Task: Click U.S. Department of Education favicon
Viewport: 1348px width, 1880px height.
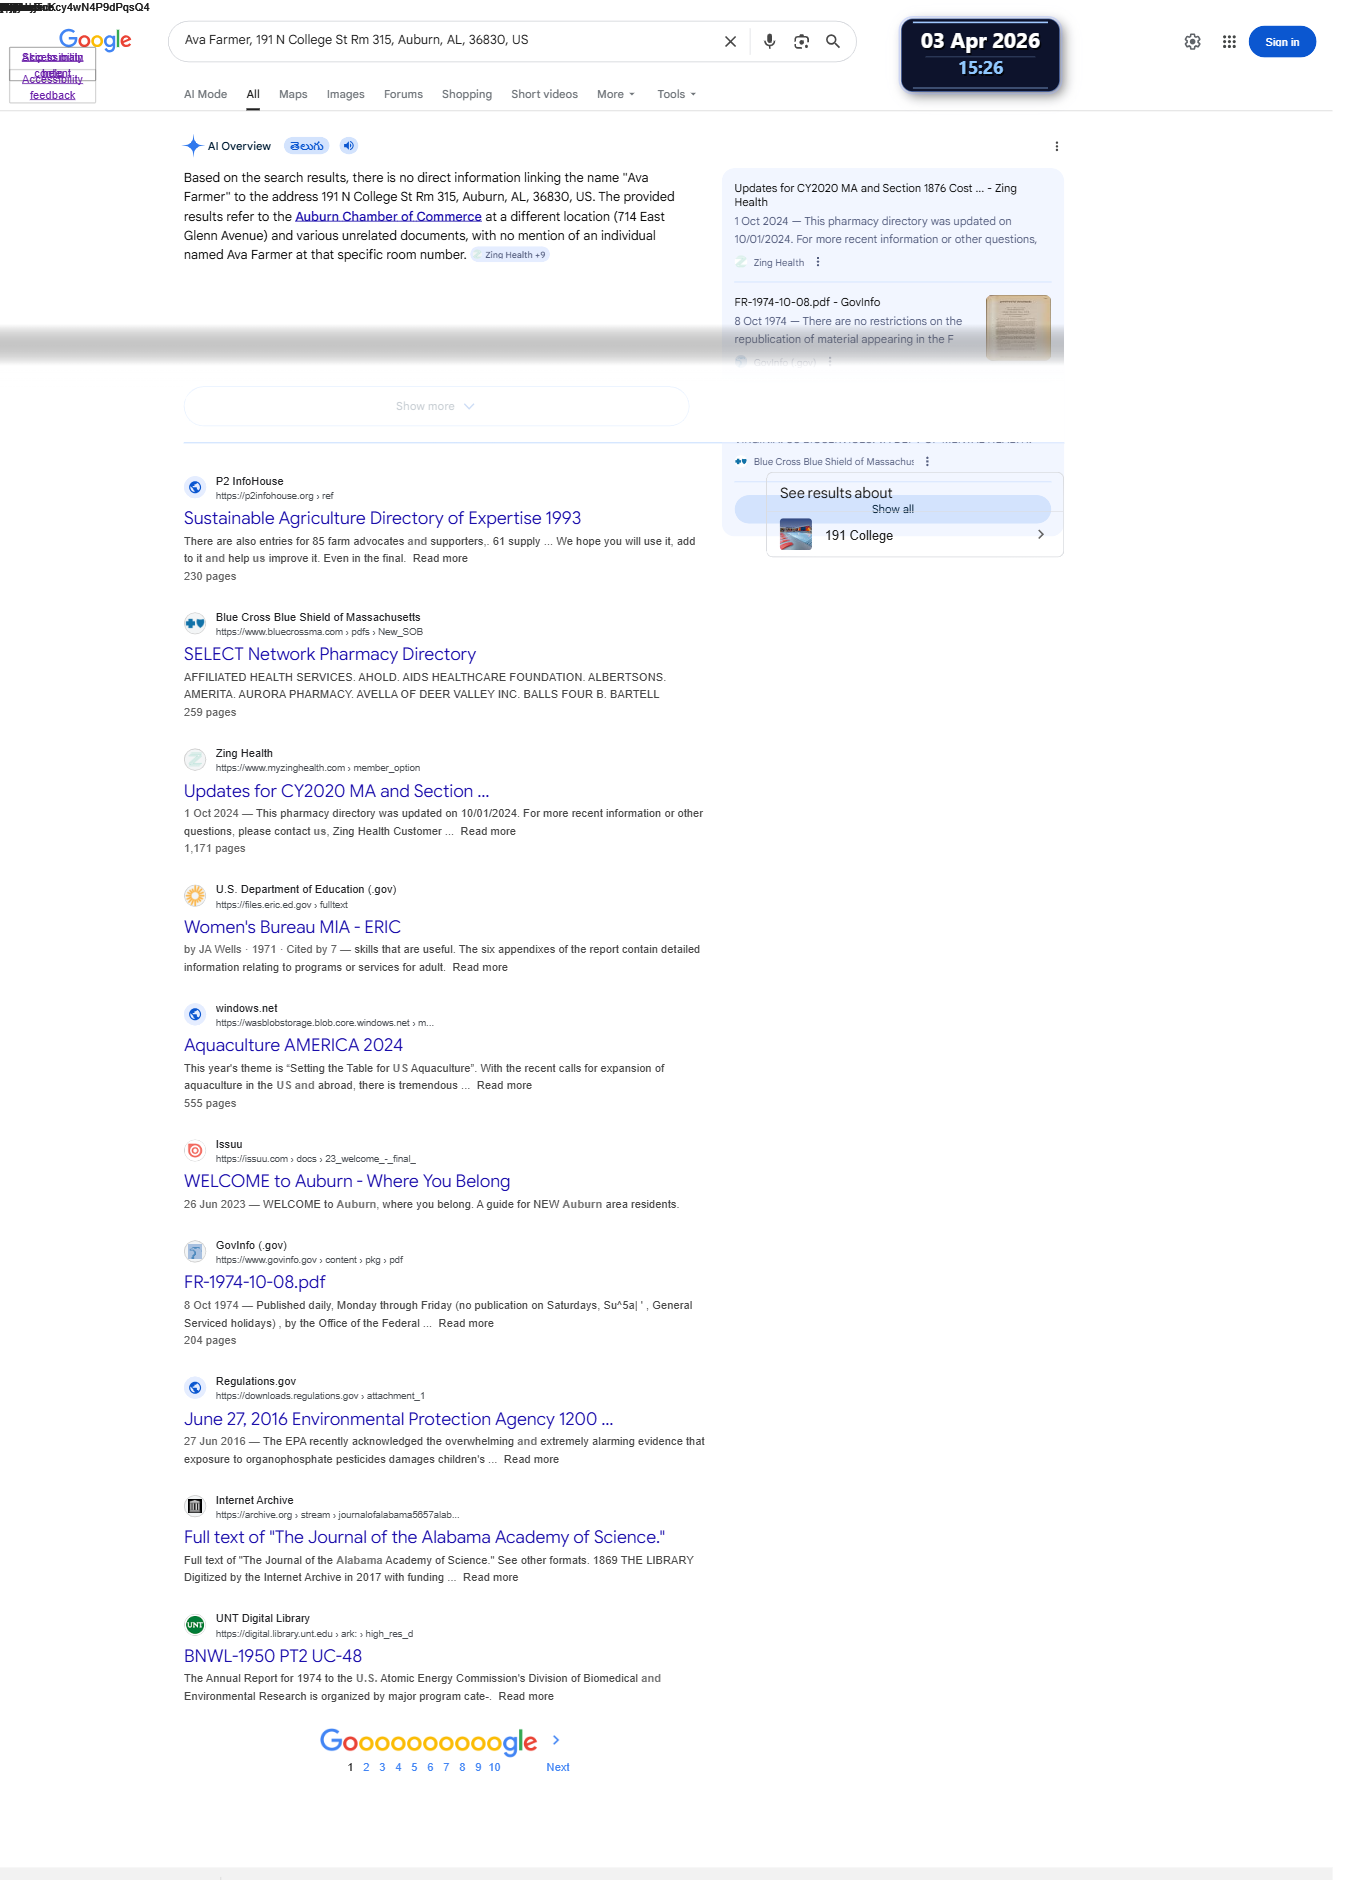Action: click(195, 895)
